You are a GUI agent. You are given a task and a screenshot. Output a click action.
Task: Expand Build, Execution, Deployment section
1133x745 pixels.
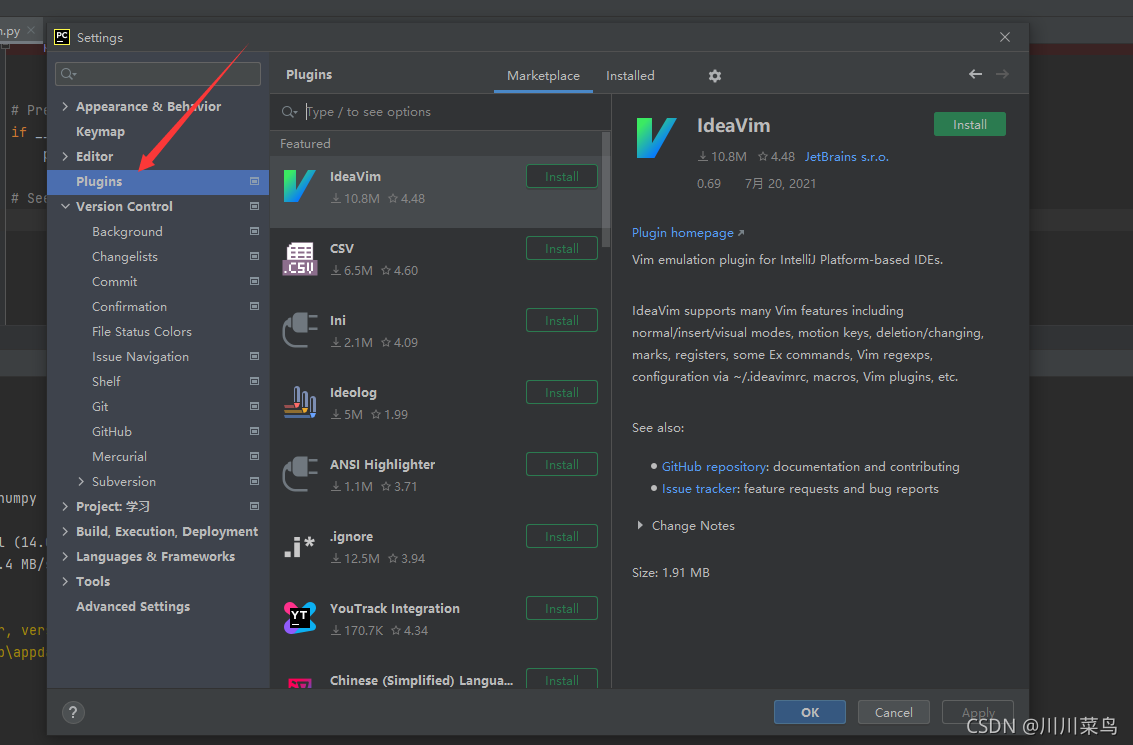pyautogui.click(x=65, y=532)
